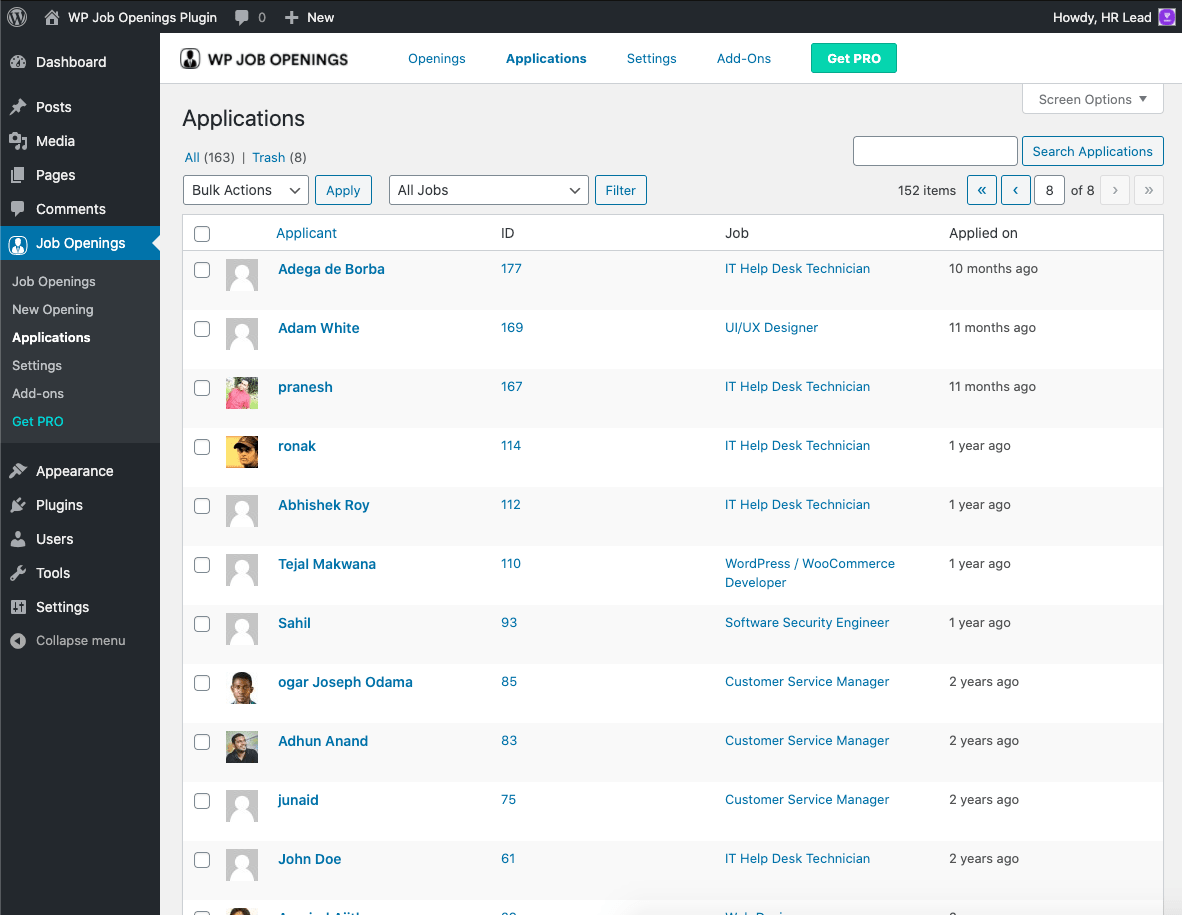Image resolution: width=1182 pixels, height=915 pixels.
Task: Click the Users person icon
Action: click(x=18, y=539)
